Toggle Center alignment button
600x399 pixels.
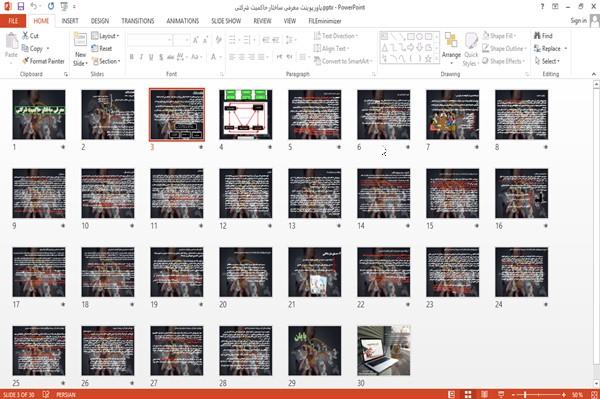(241, 57)
